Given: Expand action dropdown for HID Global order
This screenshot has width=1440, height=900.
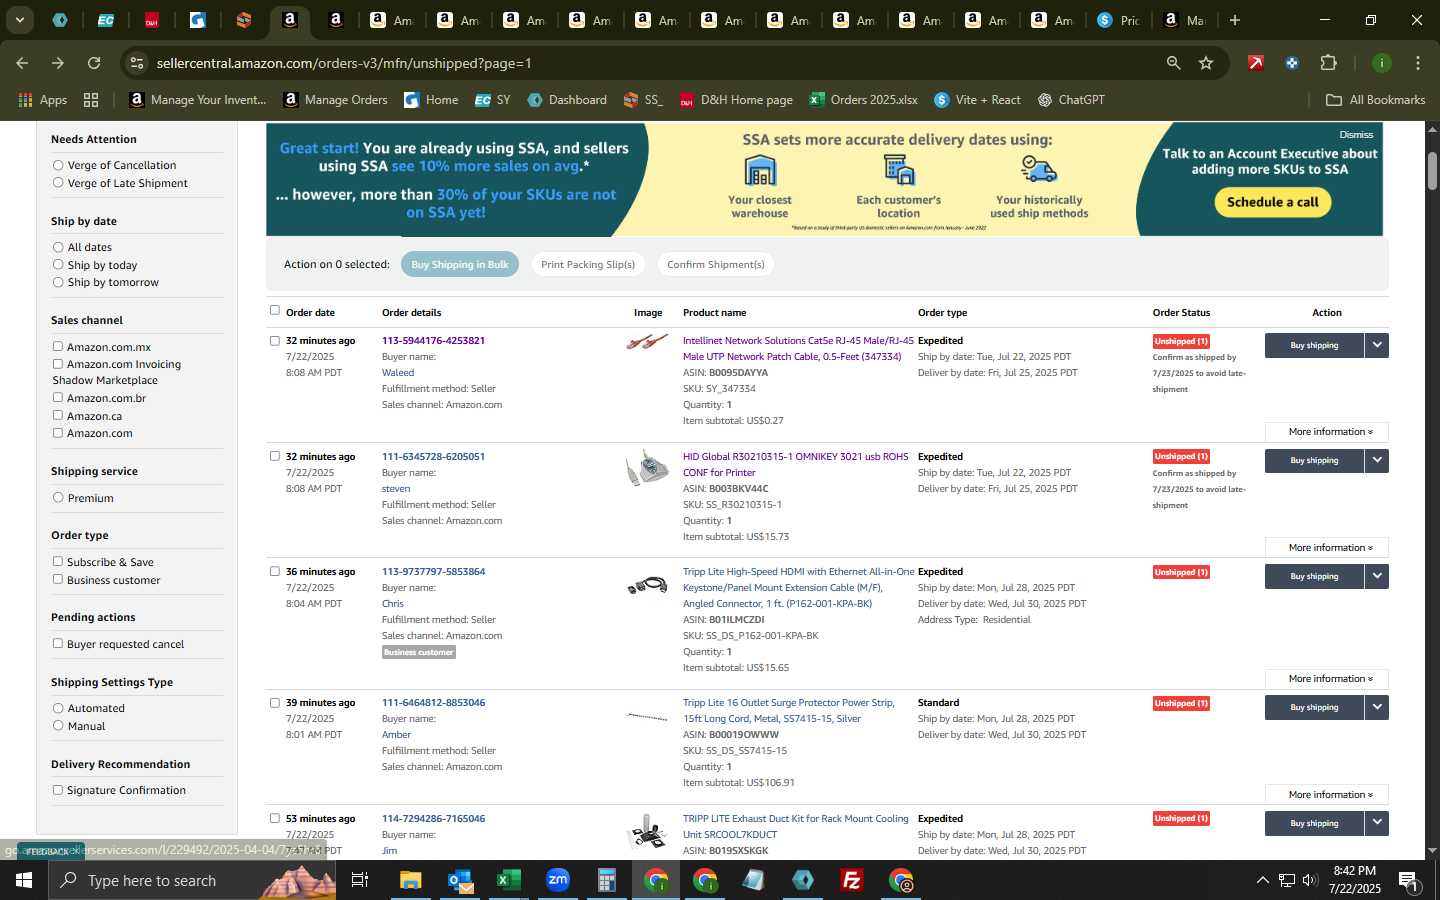Looking at the screenshot, I should pos(1377,461).
